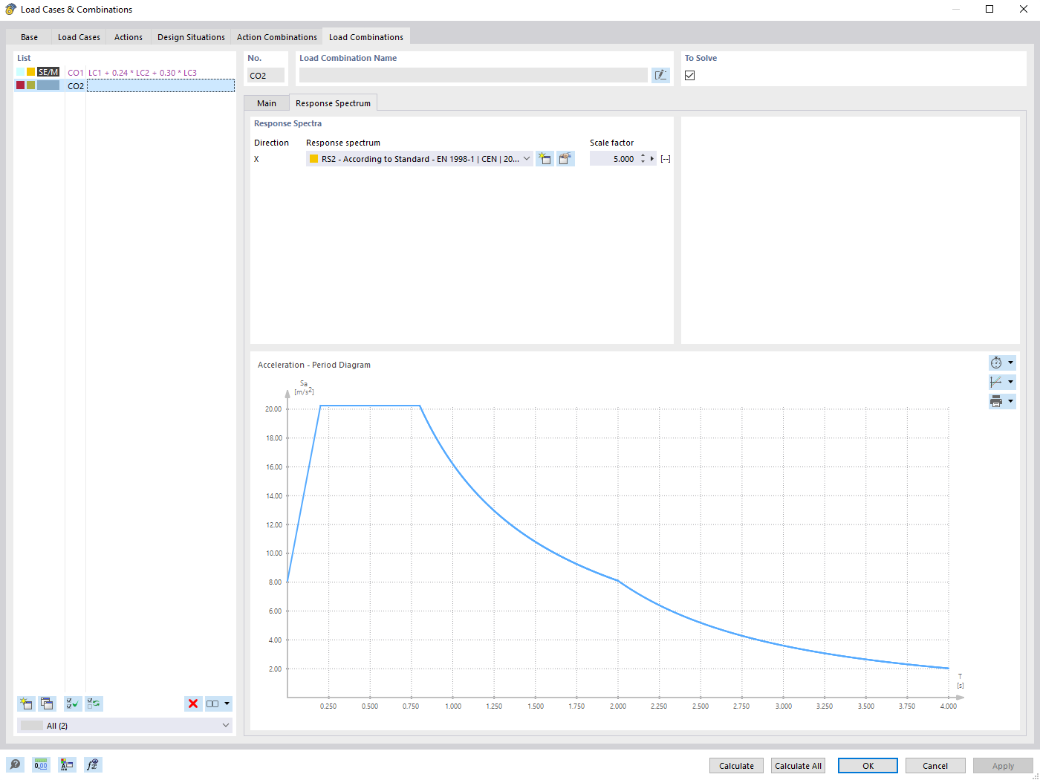This screenshot has width=1040, height=780.
Task: Uncheck the To Solve checkbox
Action: tap(690, 76)
